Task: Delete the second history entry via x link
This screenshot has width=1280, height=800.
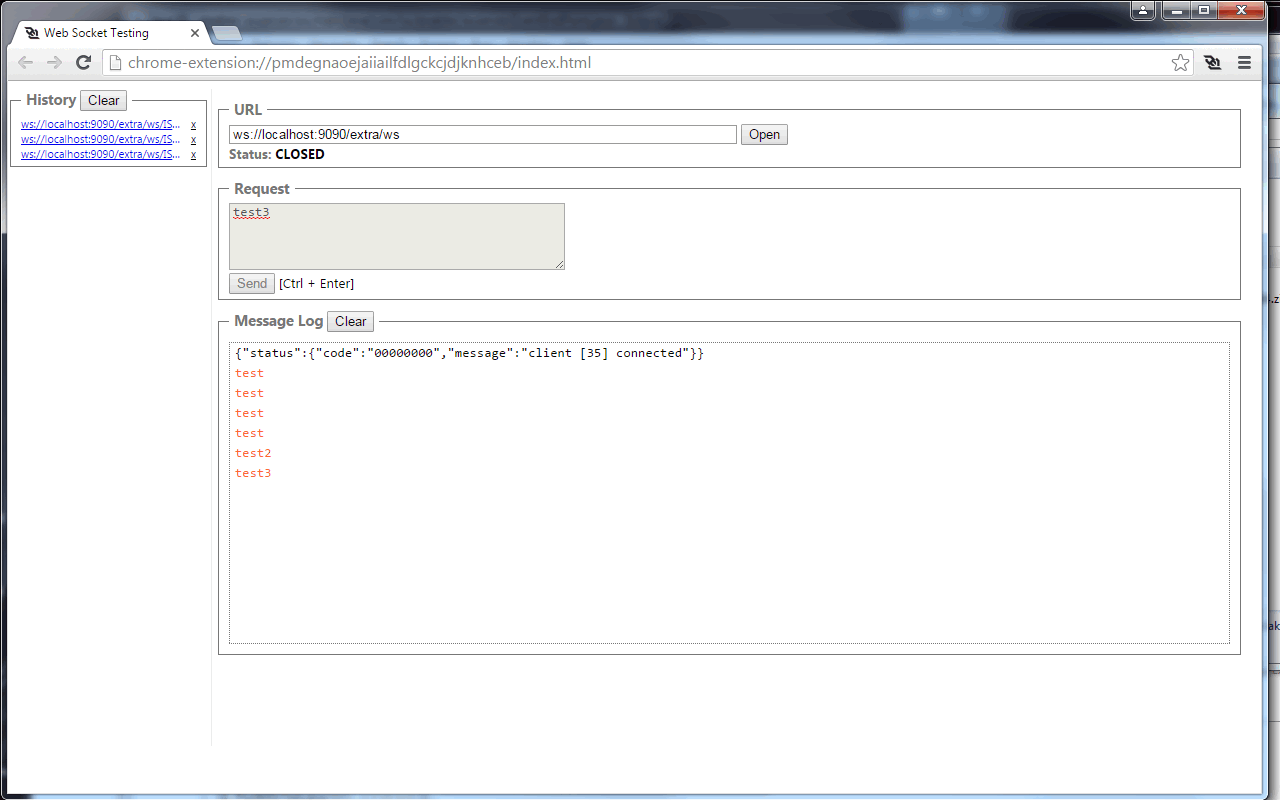Action: tap(192, 139)
